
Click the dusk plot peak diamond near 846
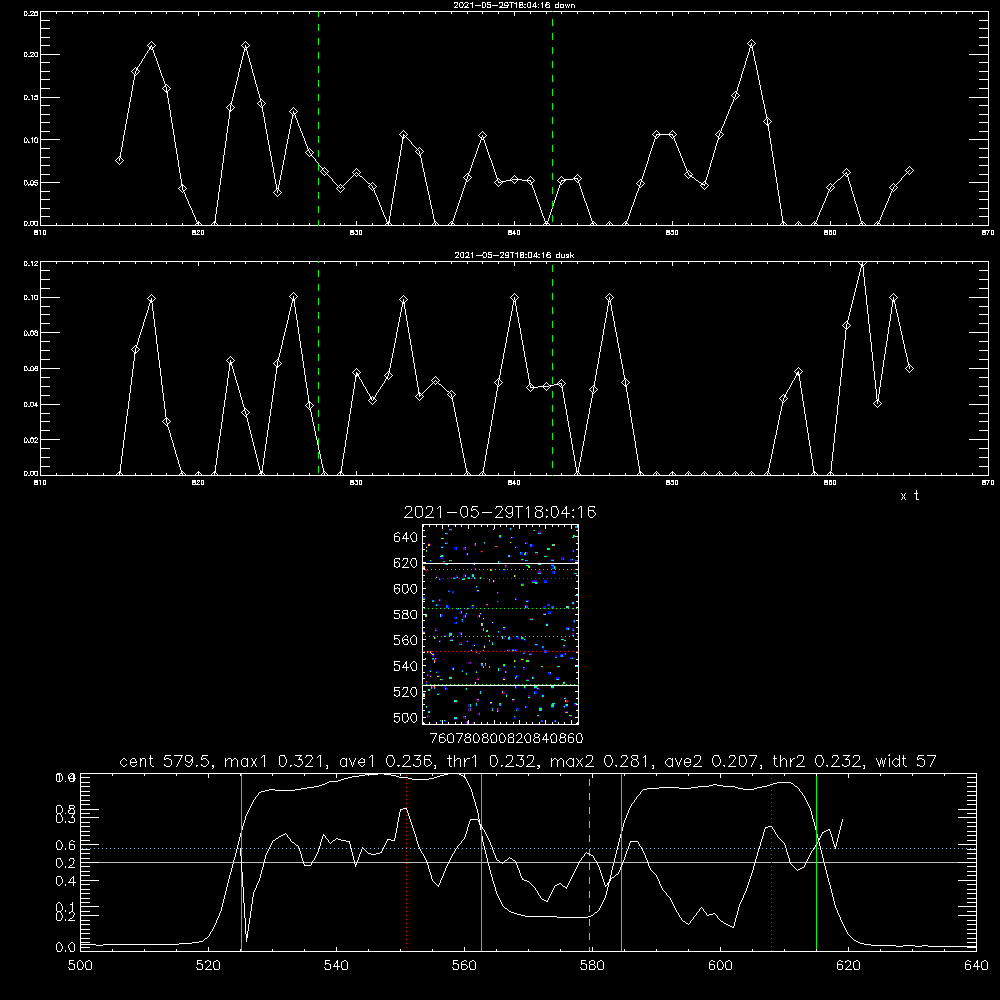pos(610,298)
